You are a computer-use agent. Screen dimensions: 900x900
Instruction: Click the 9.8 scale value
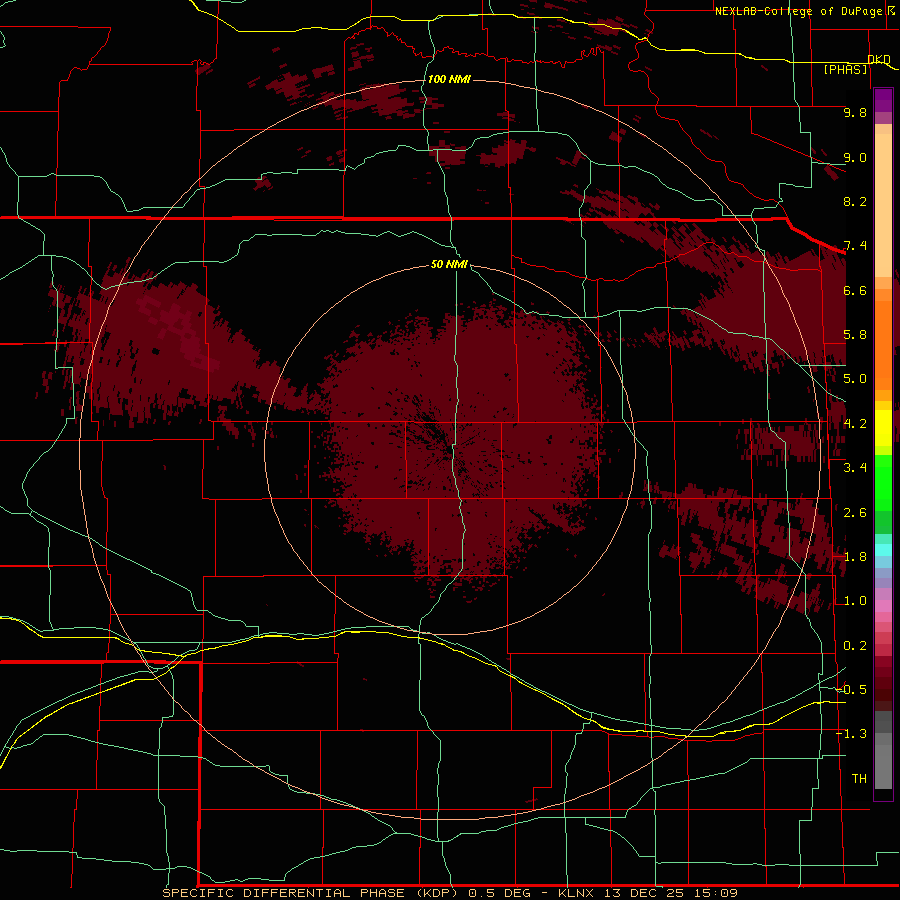click(855, 112)
